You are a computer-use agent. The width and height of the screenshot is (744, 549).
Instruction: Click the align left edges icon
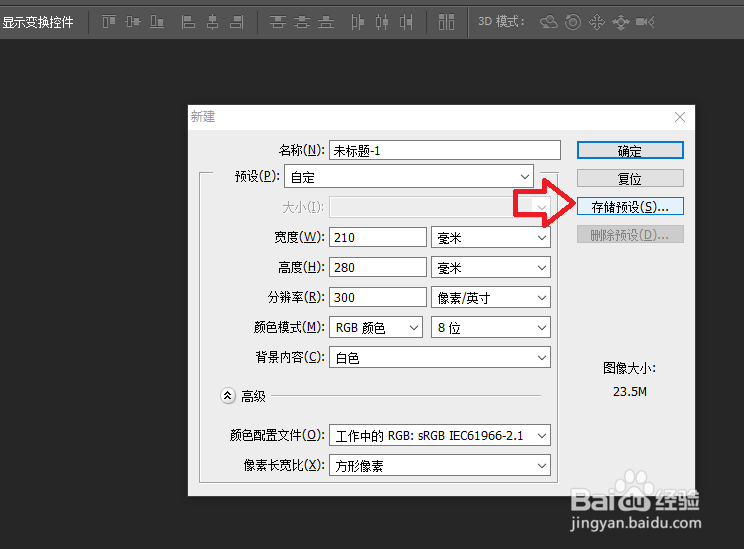[188, 22]
